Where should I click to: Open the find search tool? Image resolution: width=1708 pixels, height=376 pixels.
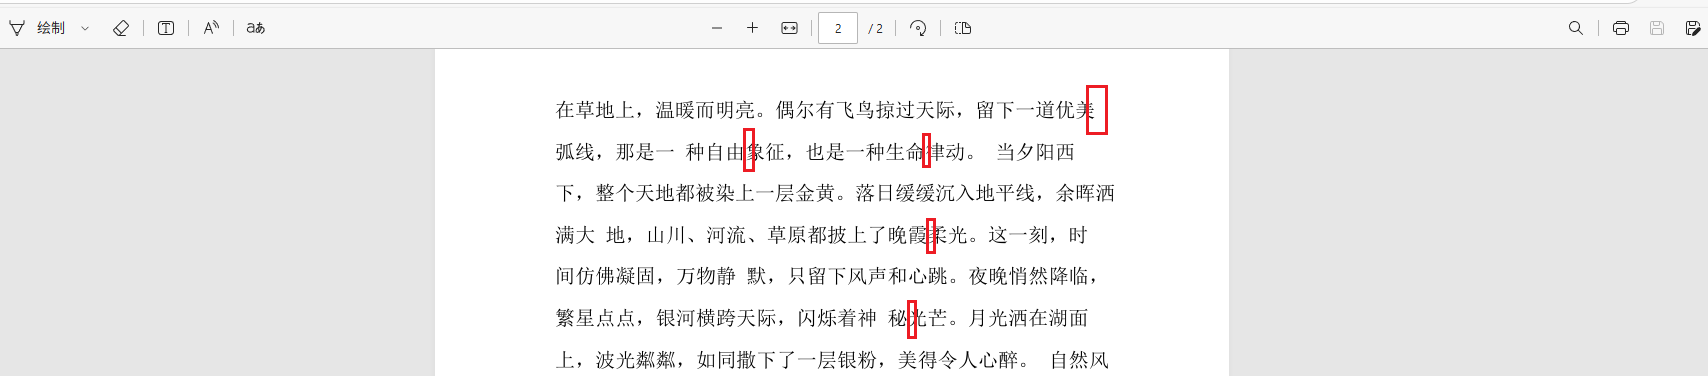(x=1576, y=28)
